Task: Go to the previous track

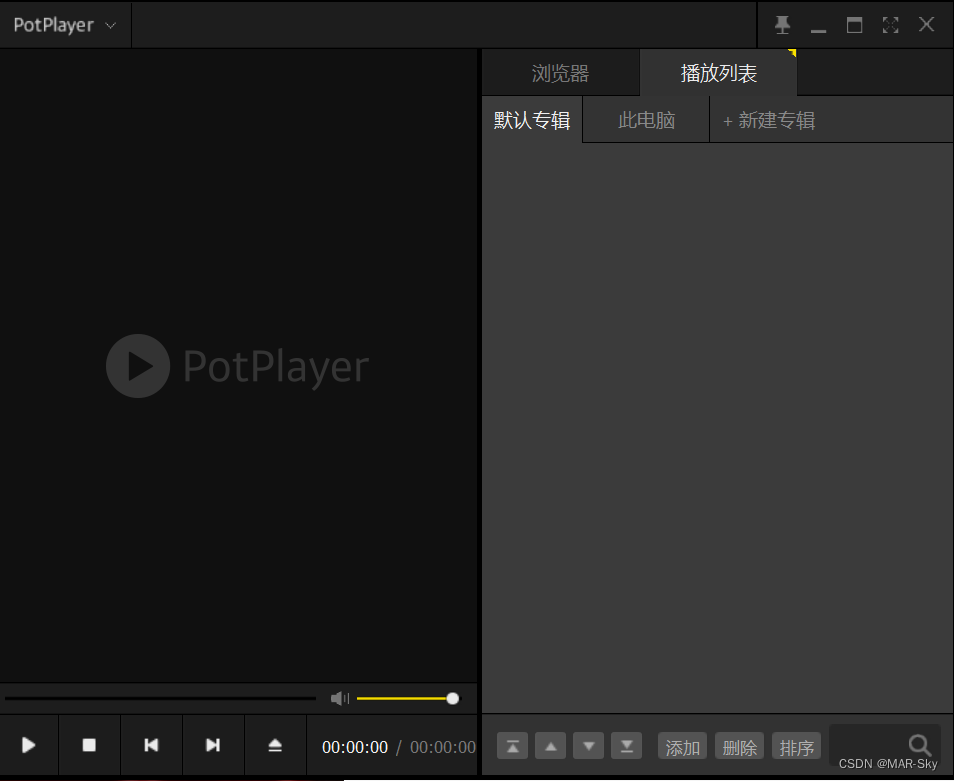Action: pyautogui.click(x=151, y=745)
